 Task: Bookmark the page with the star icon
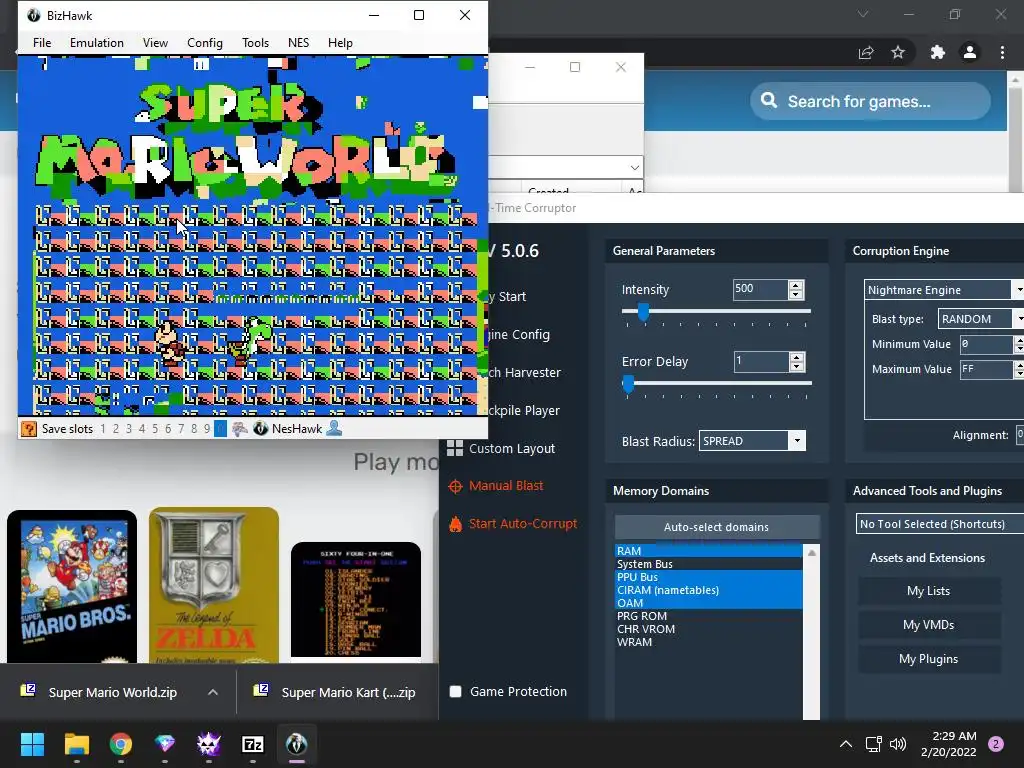(898, 52)
